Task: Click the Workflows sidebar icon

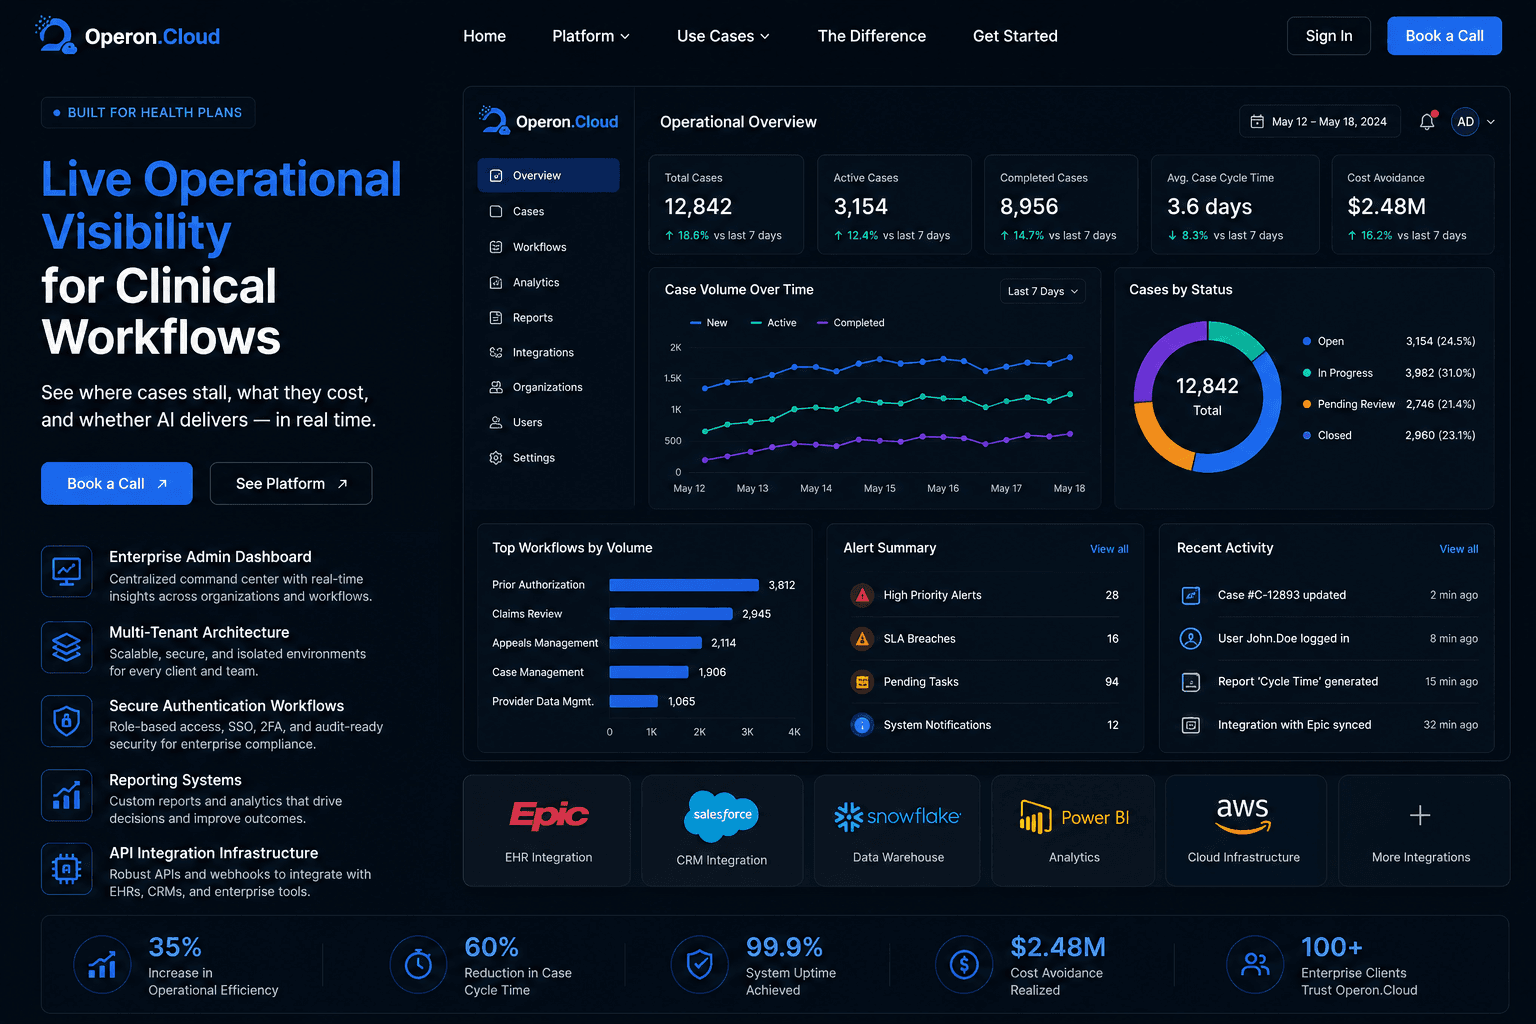Action: (x=496, y=247)
